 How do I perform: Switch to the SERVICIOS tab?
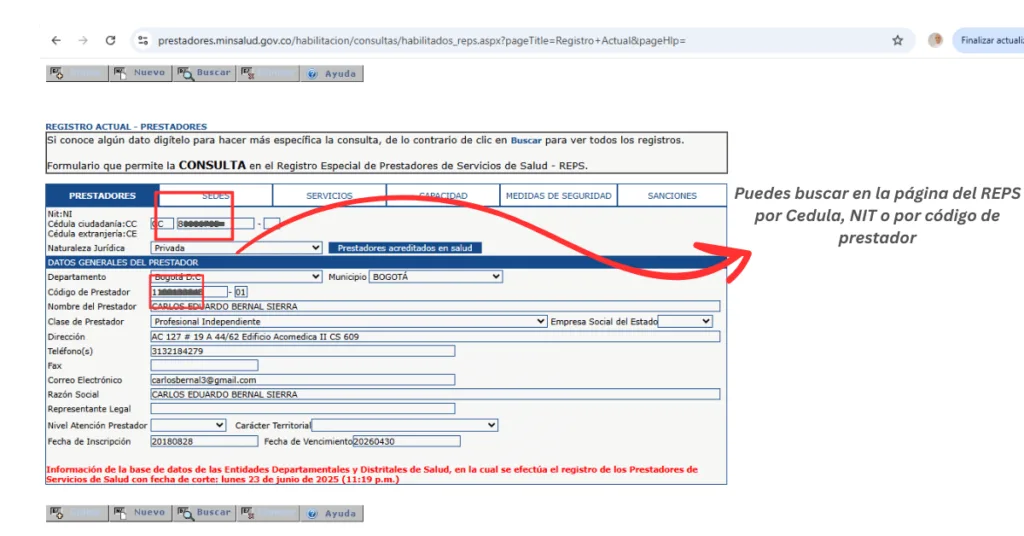coord(329,196)
